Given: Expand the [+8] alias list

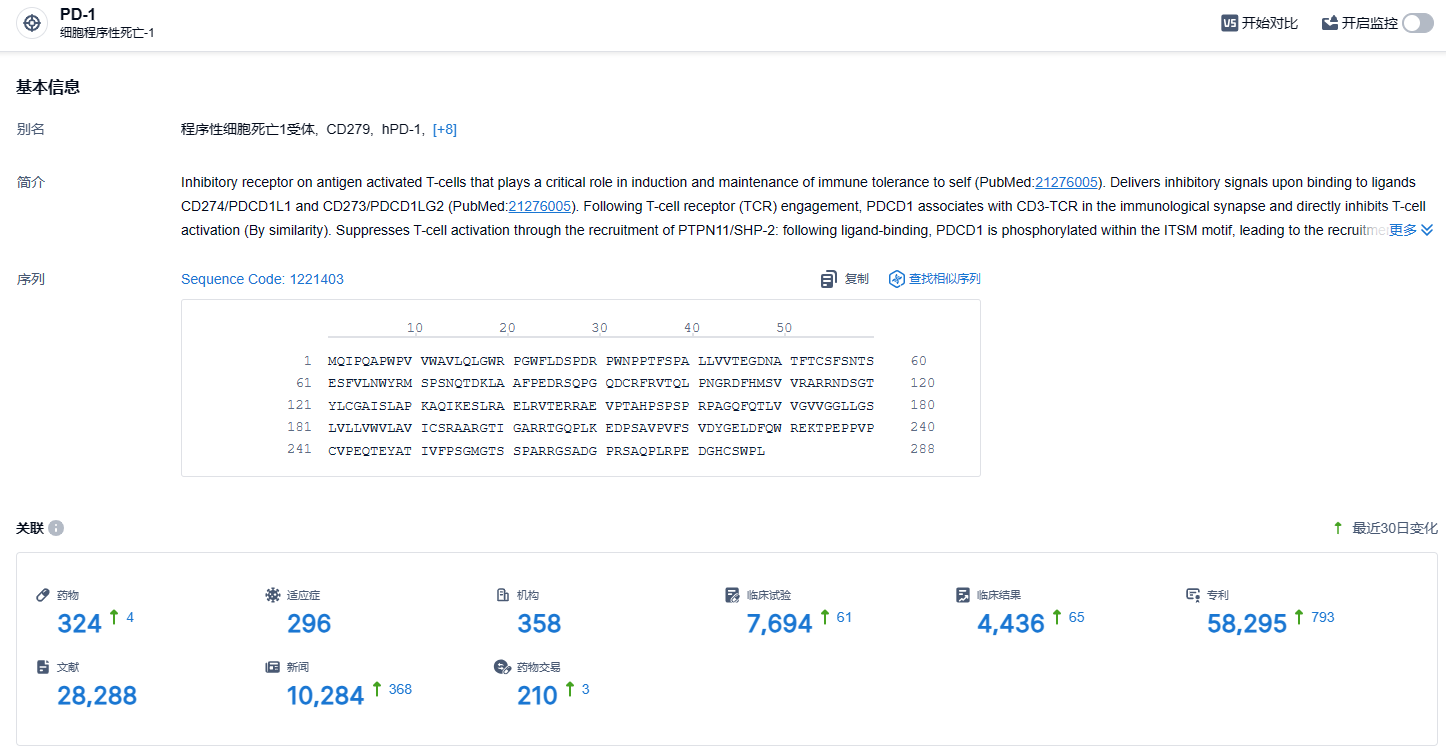Looking at the screenshot, I should point(444,129).
